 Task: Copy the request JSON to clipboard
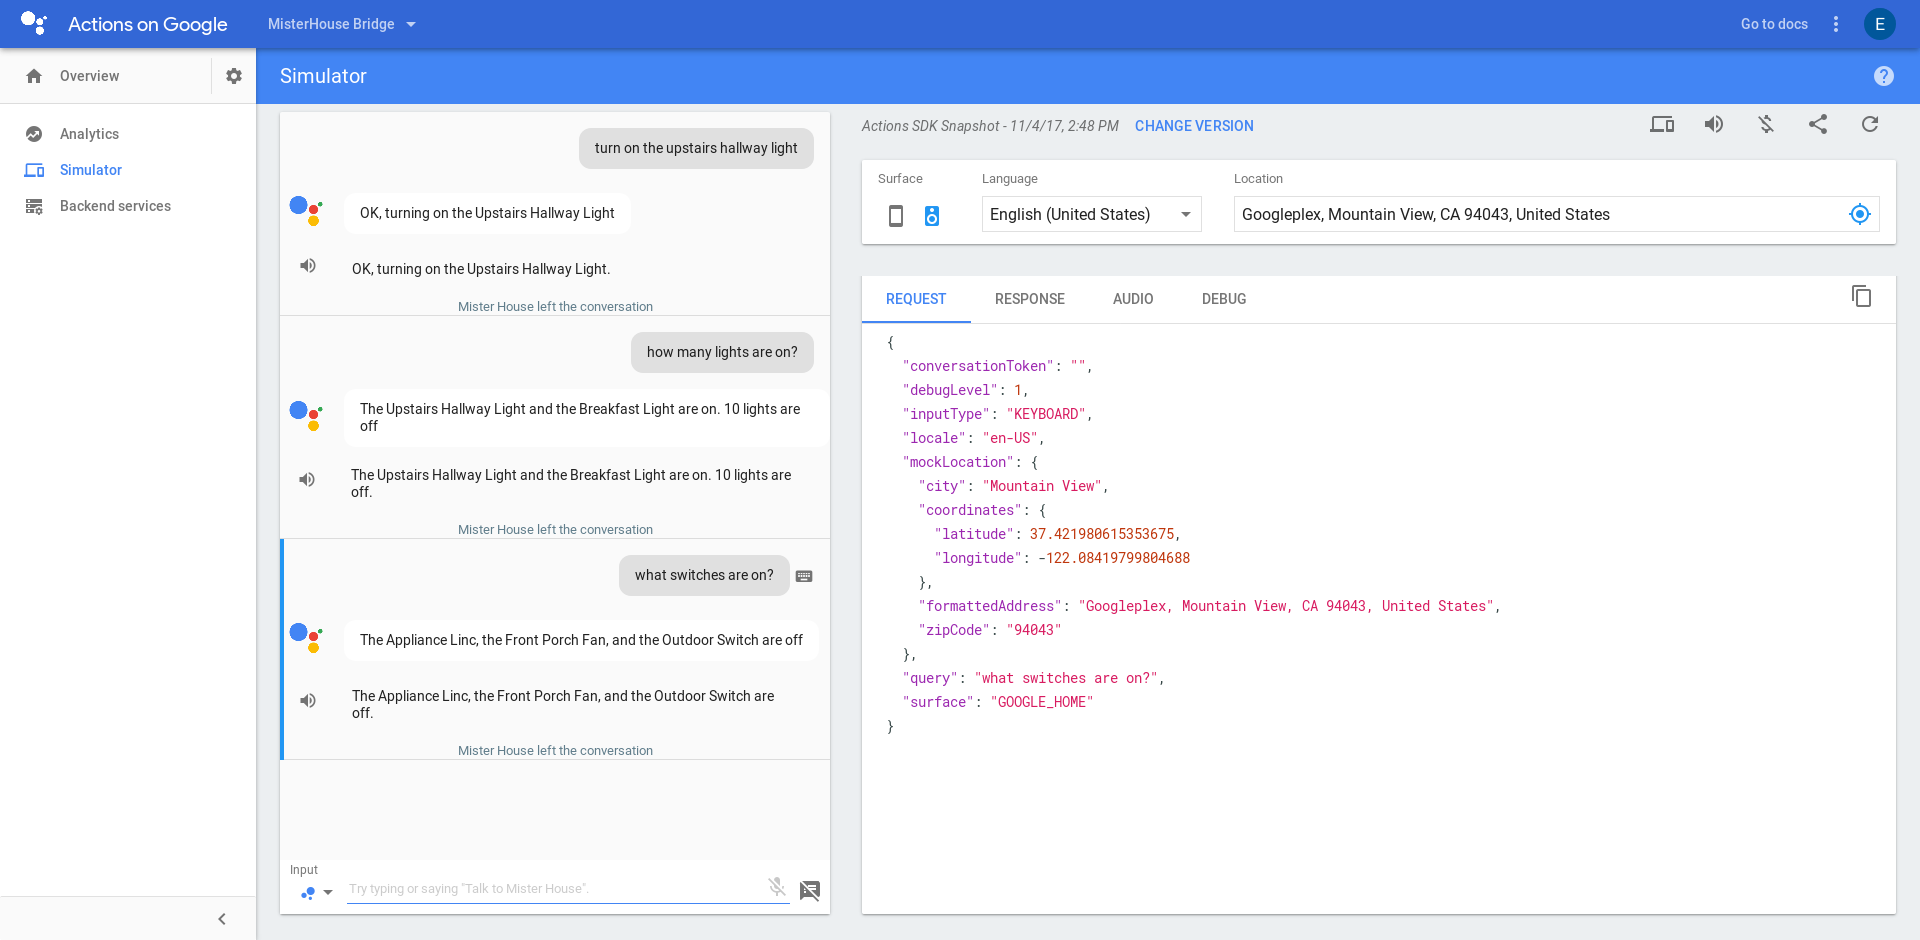1861,296
